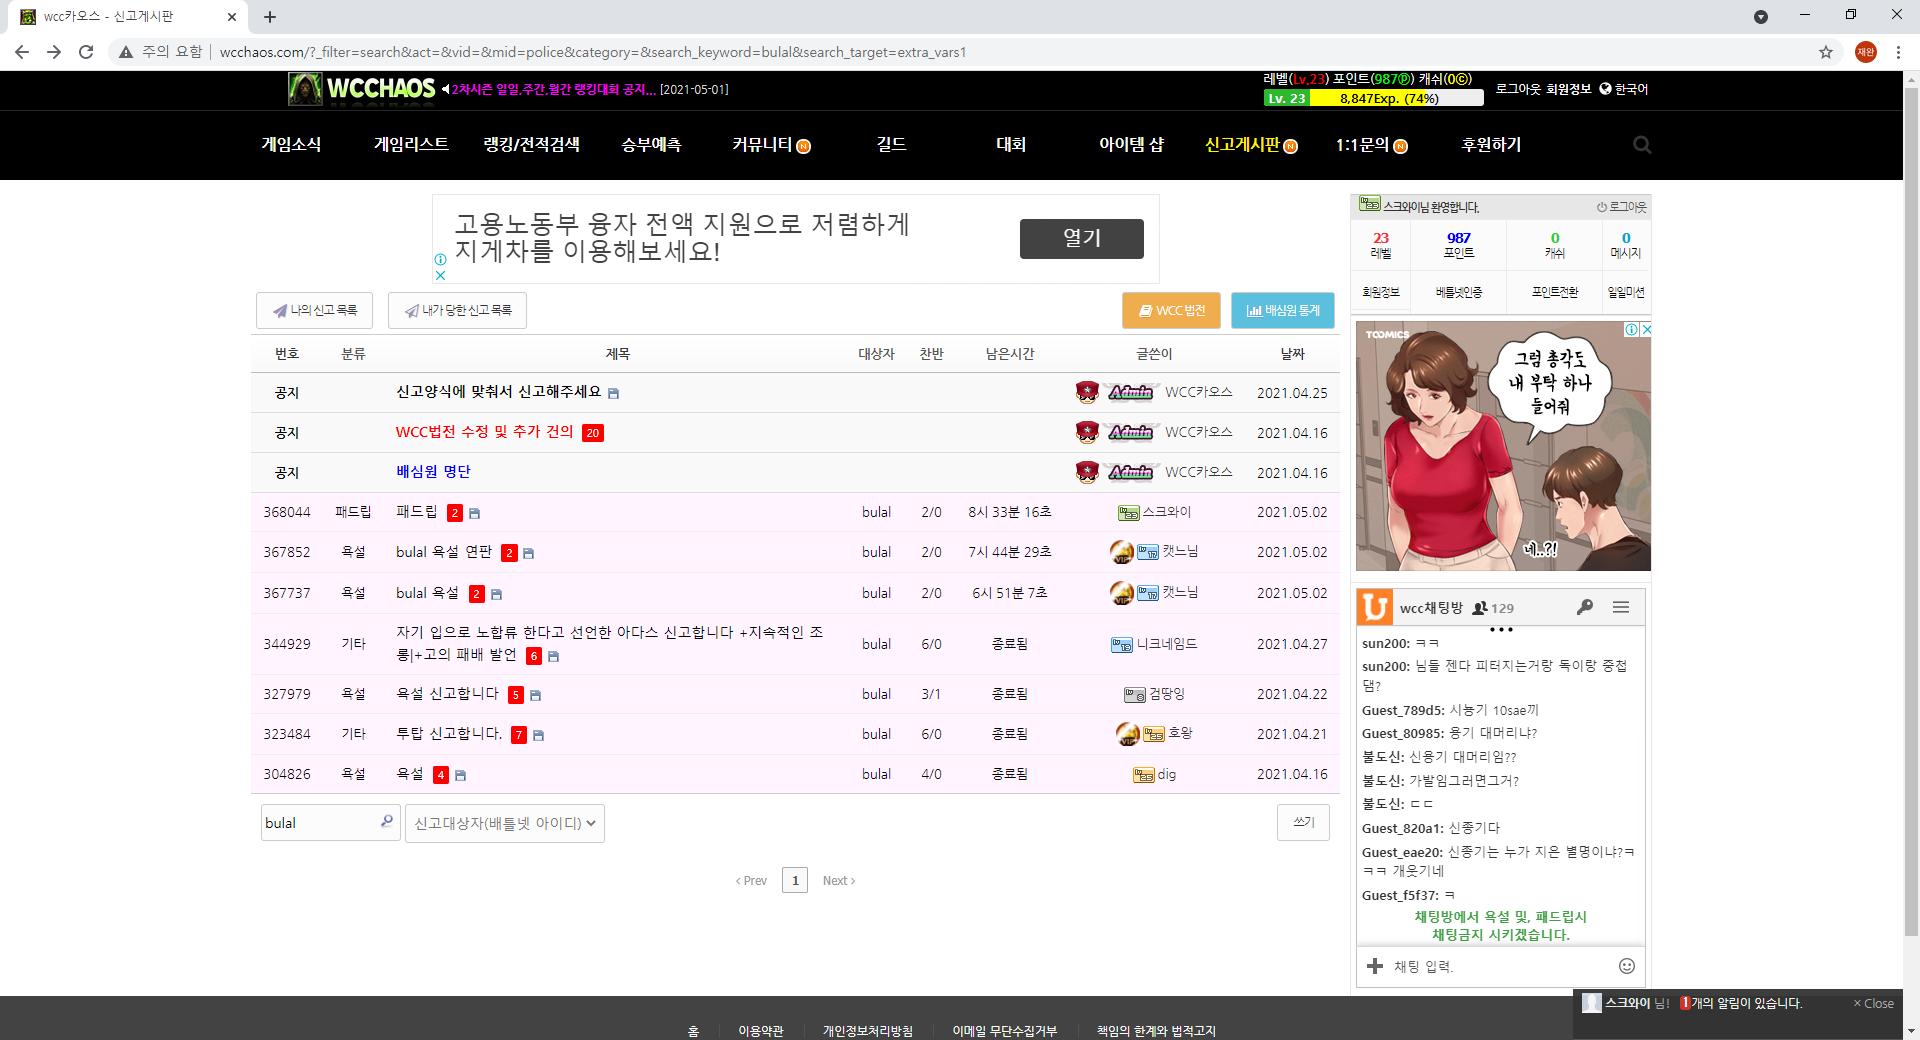Click the browser forward arrow
The image size is (1920, 1040).
(54, 52)
